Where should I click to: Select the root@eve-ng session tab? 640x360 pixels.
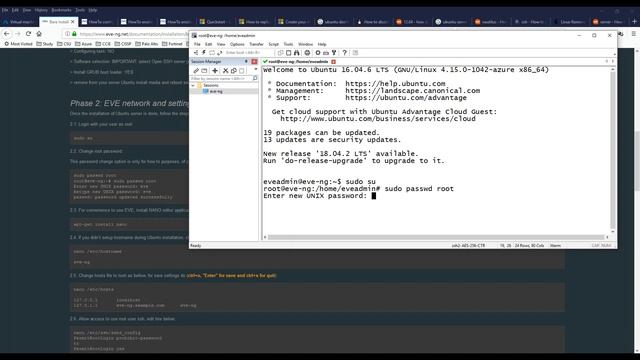(x=298, y=62)
